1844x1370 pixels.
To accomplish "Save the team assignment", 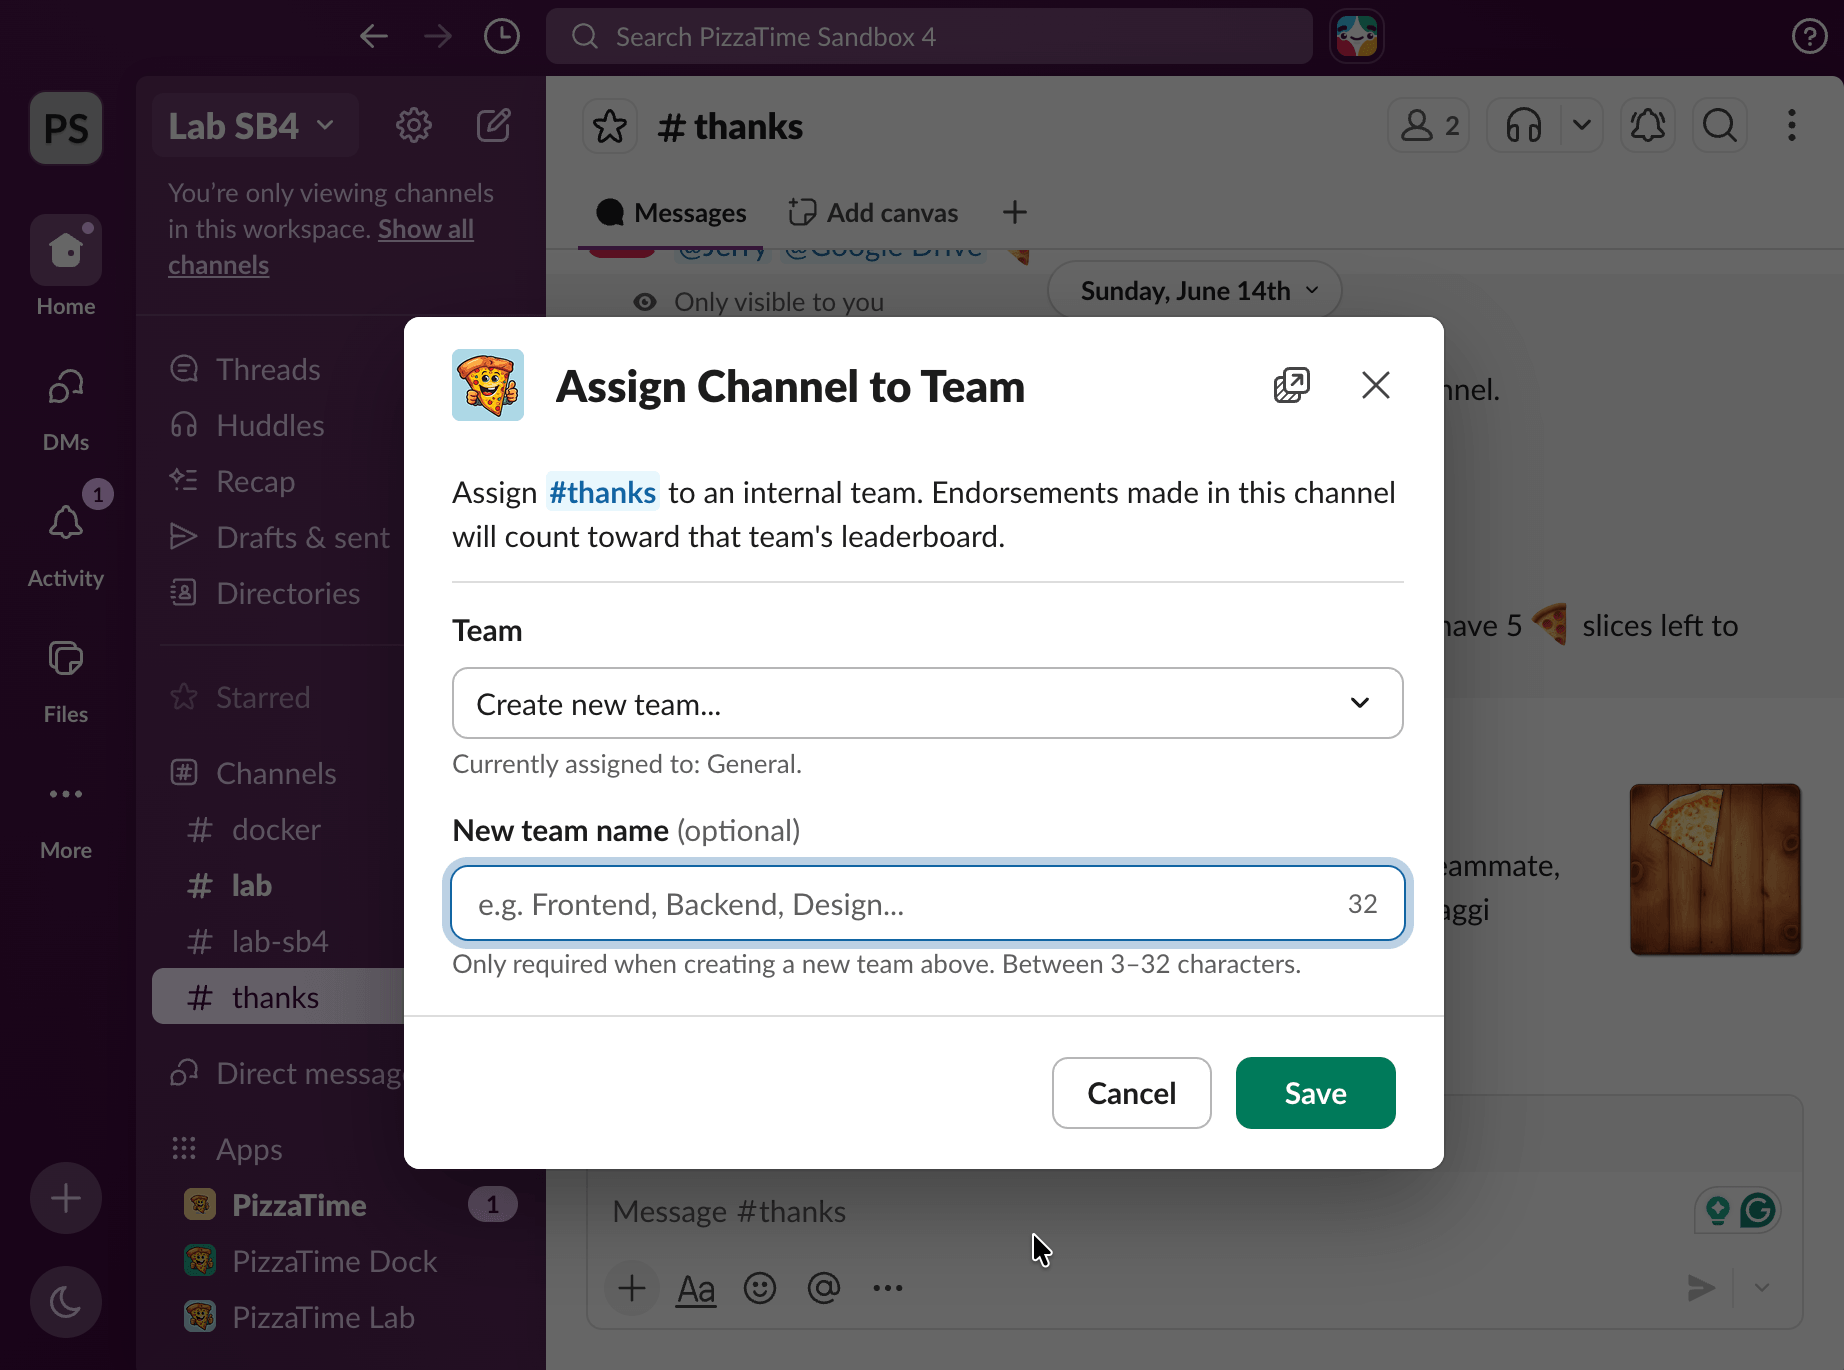I will (1316, 1093).
